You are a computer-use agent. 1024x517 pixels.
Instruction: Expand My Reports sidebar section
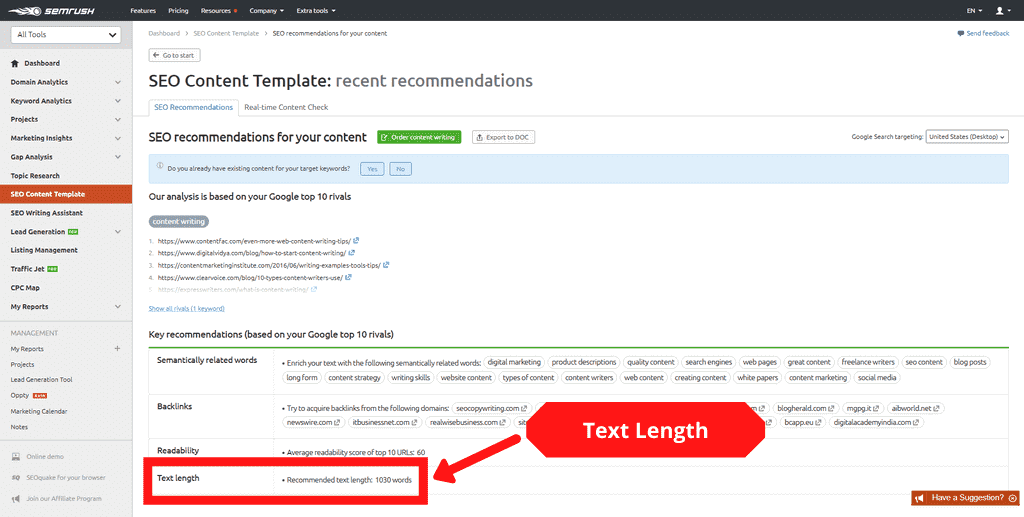118,307
